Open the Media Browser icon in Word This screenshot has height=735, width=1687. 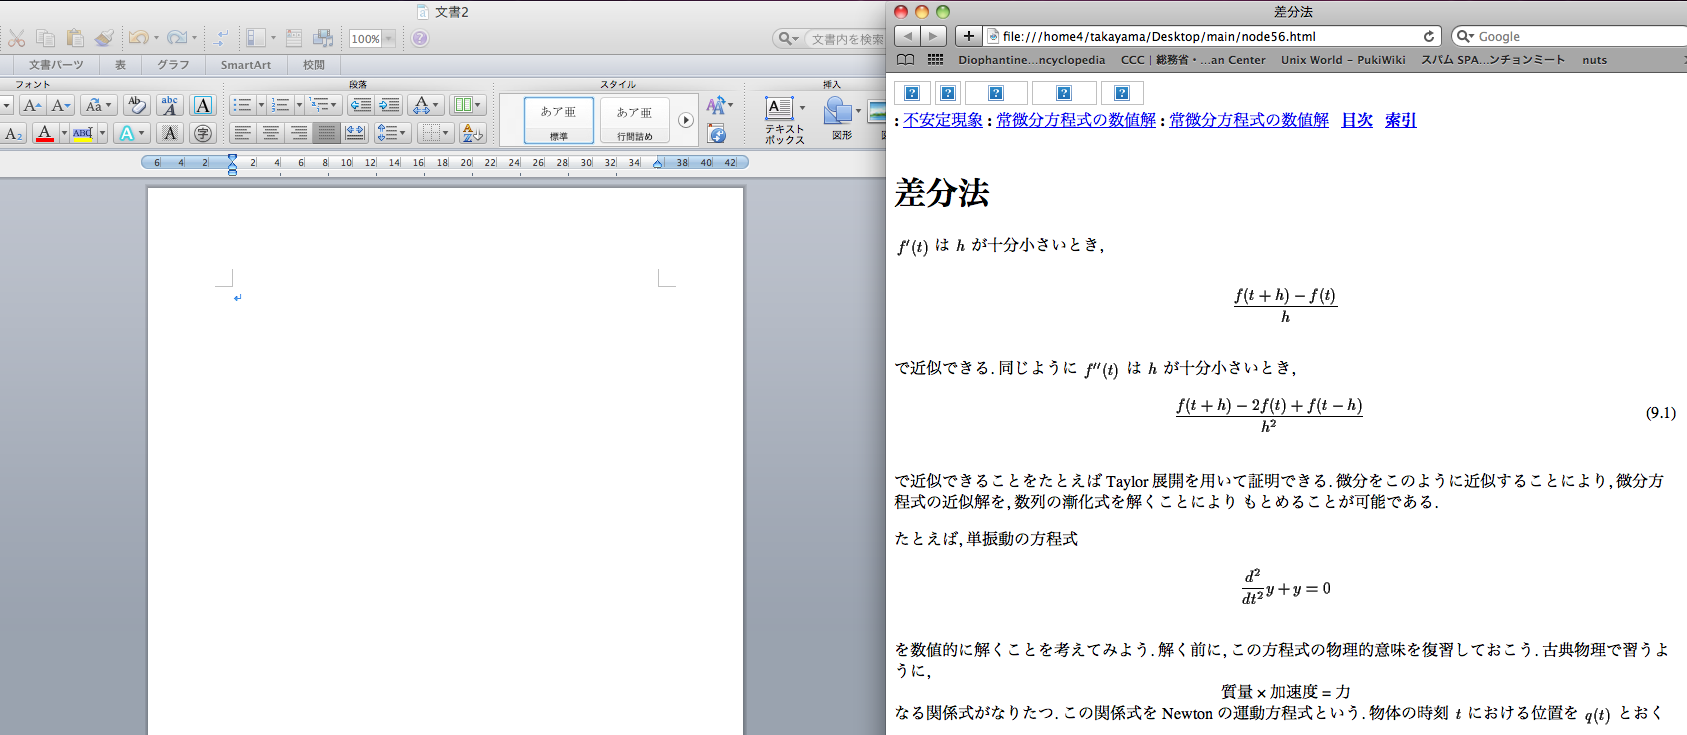323,38
